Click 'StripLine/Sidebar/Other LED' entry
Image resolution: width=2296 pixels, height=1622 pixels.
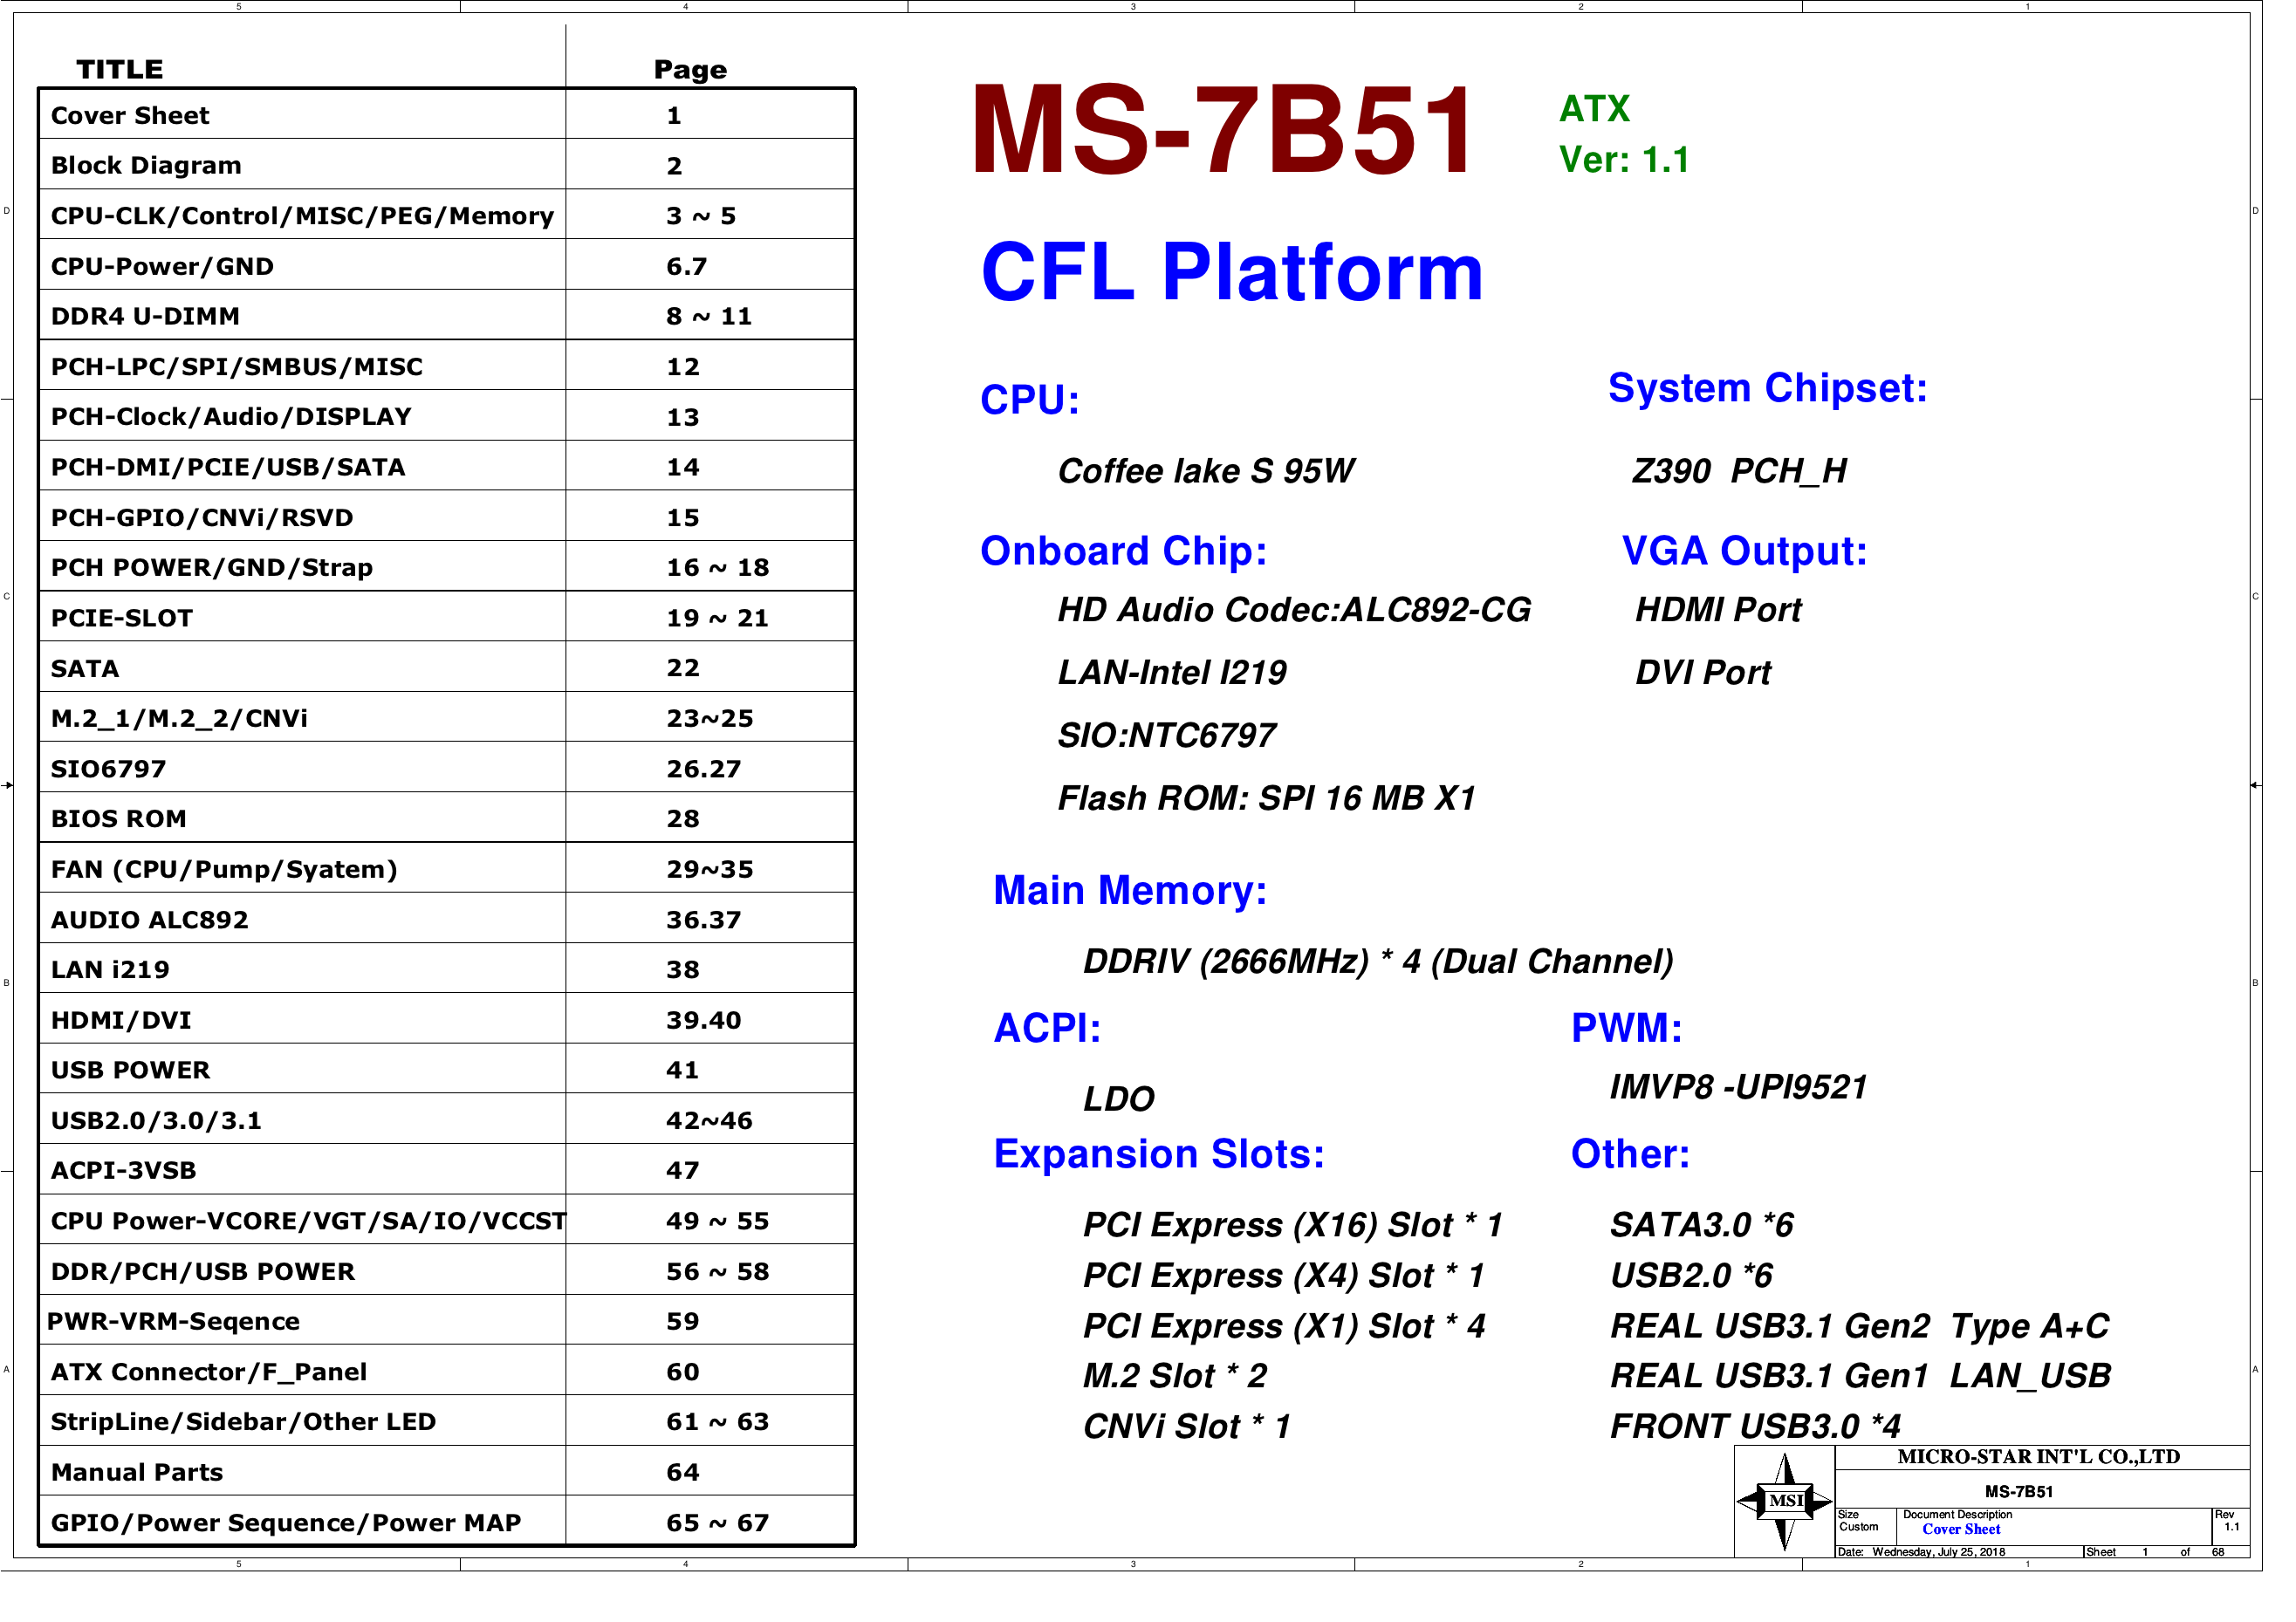243,1423
